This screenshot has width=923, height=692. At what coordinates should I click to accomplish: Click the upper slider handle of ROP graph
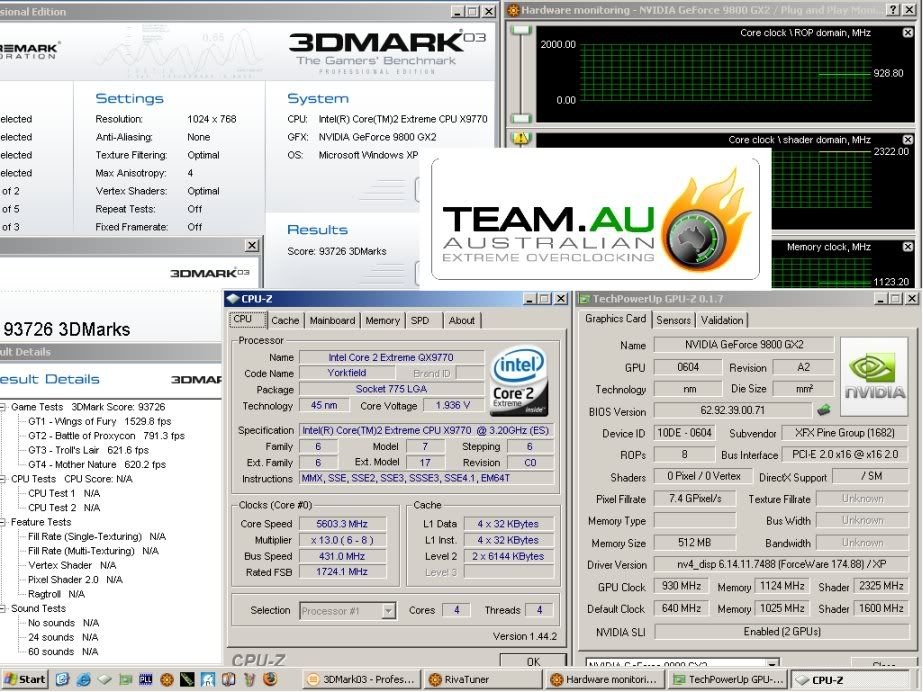pyautogui.click(x=519, y=31)
